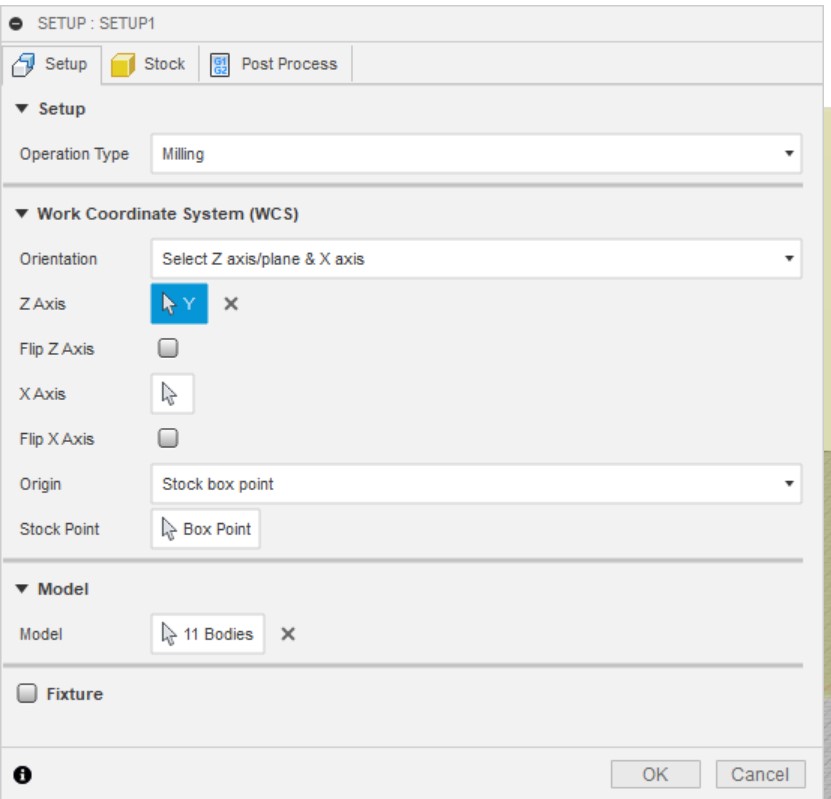Clear the Z Axis selection with X
This screenshot has height=799, width=831.
tap(231, 304)
